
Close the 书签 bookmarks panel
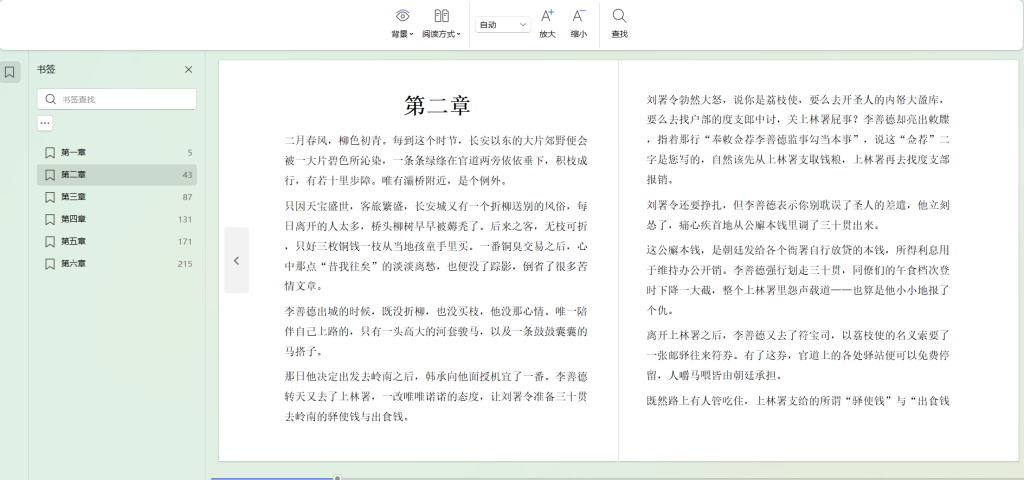pyautogui.click(x=188, y=70)
